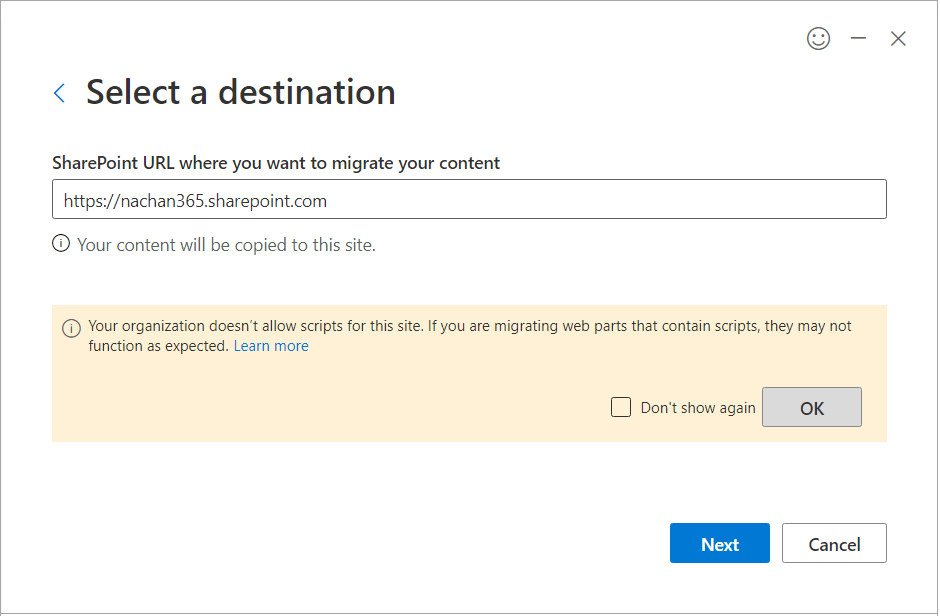Screen dimensions: 940x616
Task: Open feedback with the smiley face icon
Action: pos(818,39)
